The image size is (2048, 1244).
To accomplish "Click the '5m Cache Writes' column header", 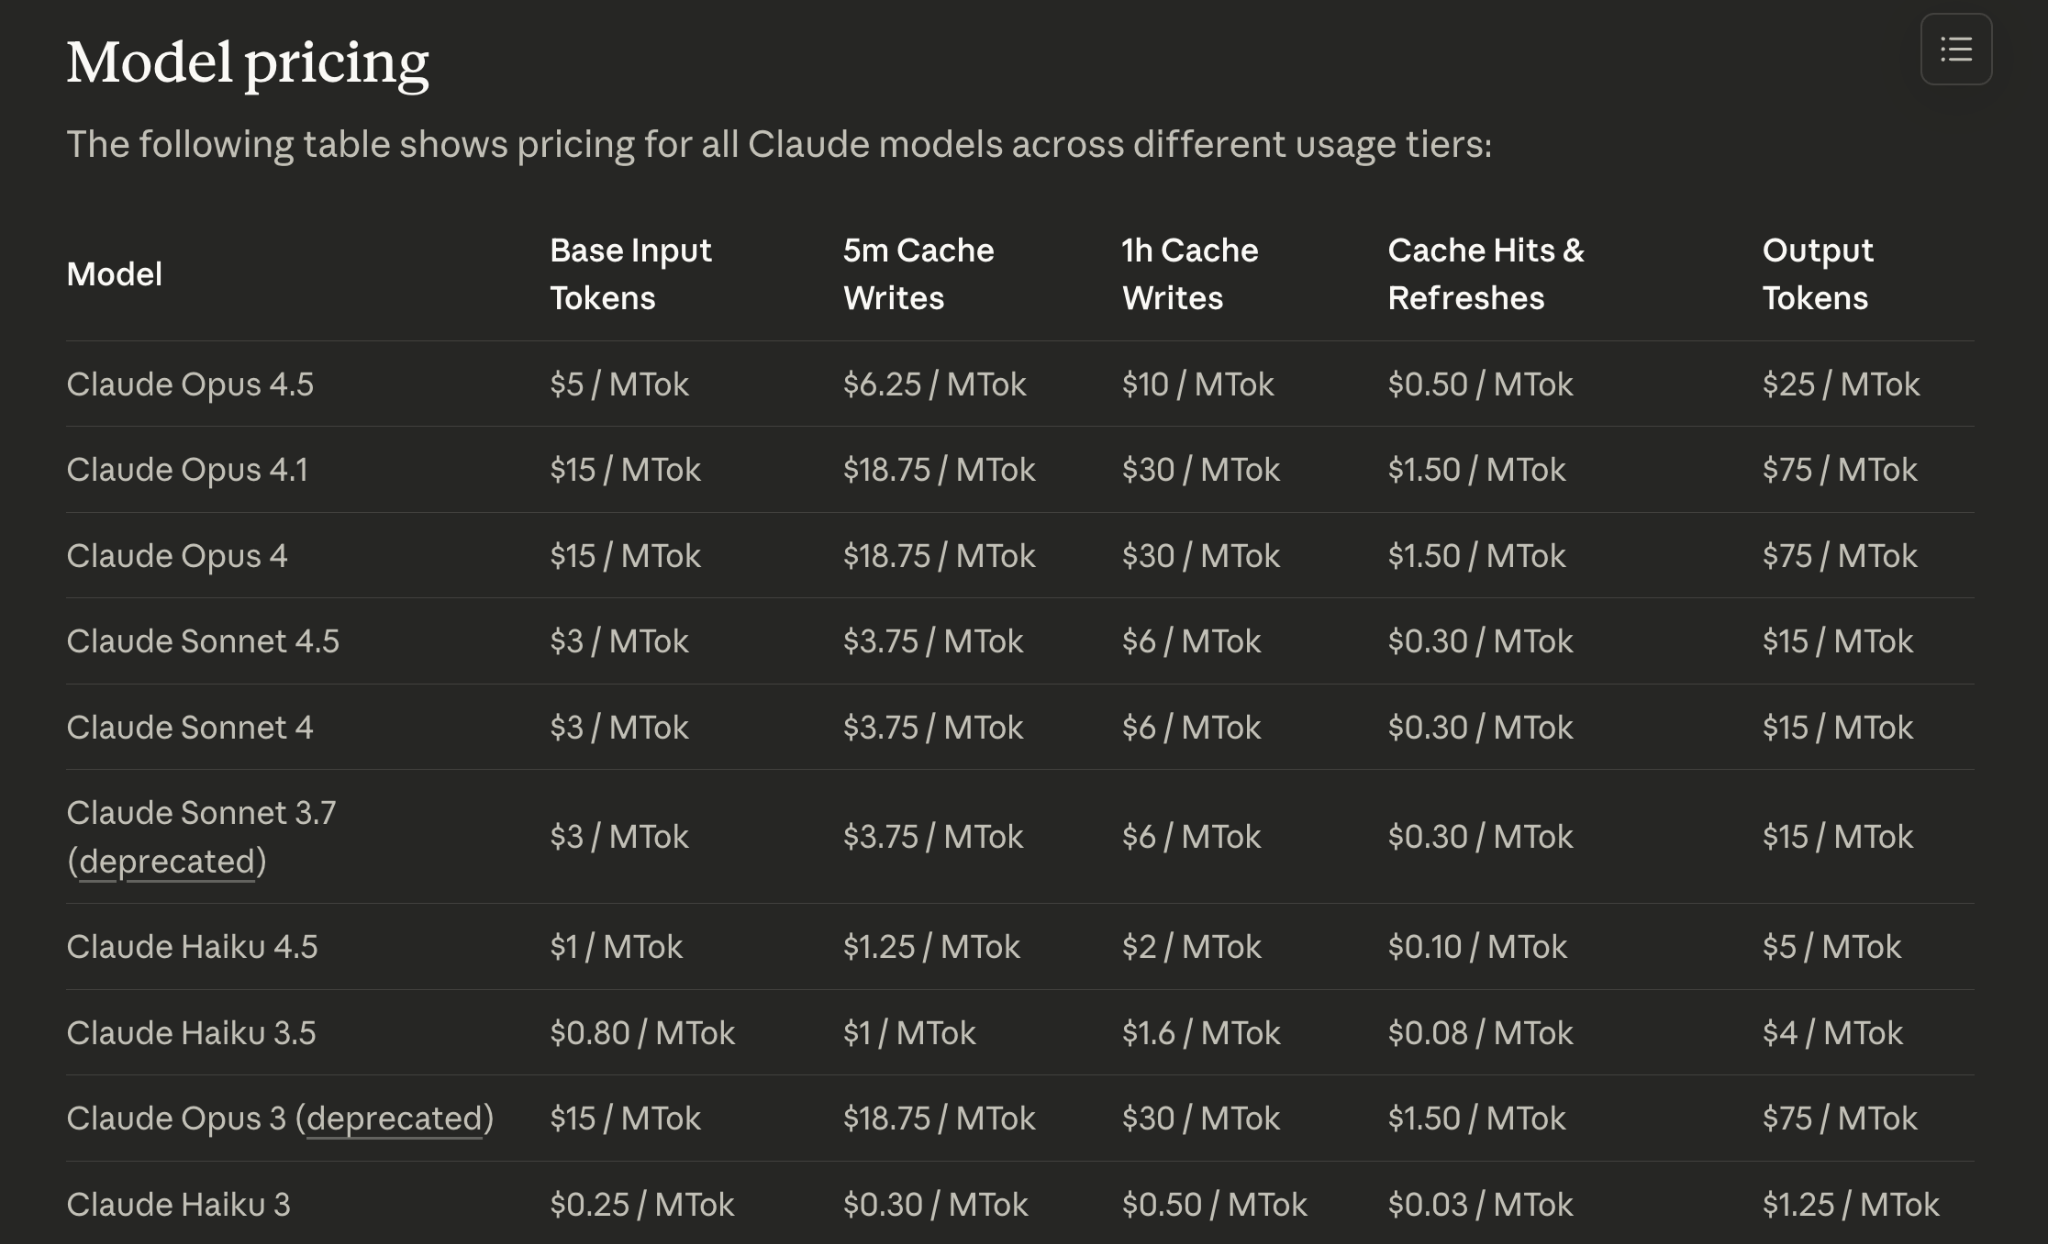I will tap(917, 274).
